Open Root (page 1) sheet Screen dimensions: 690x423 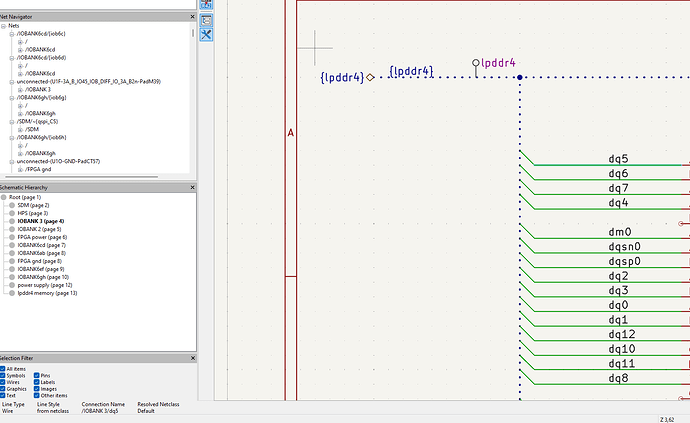pyautogui.click(x=25, y=197)
